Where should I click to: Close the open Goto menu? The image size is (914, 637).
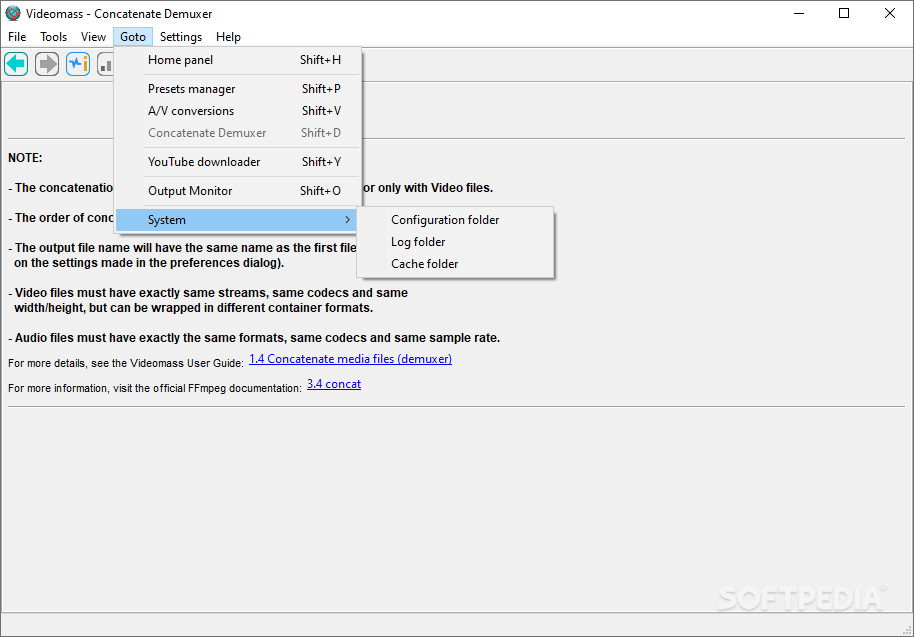click(133, 37)
